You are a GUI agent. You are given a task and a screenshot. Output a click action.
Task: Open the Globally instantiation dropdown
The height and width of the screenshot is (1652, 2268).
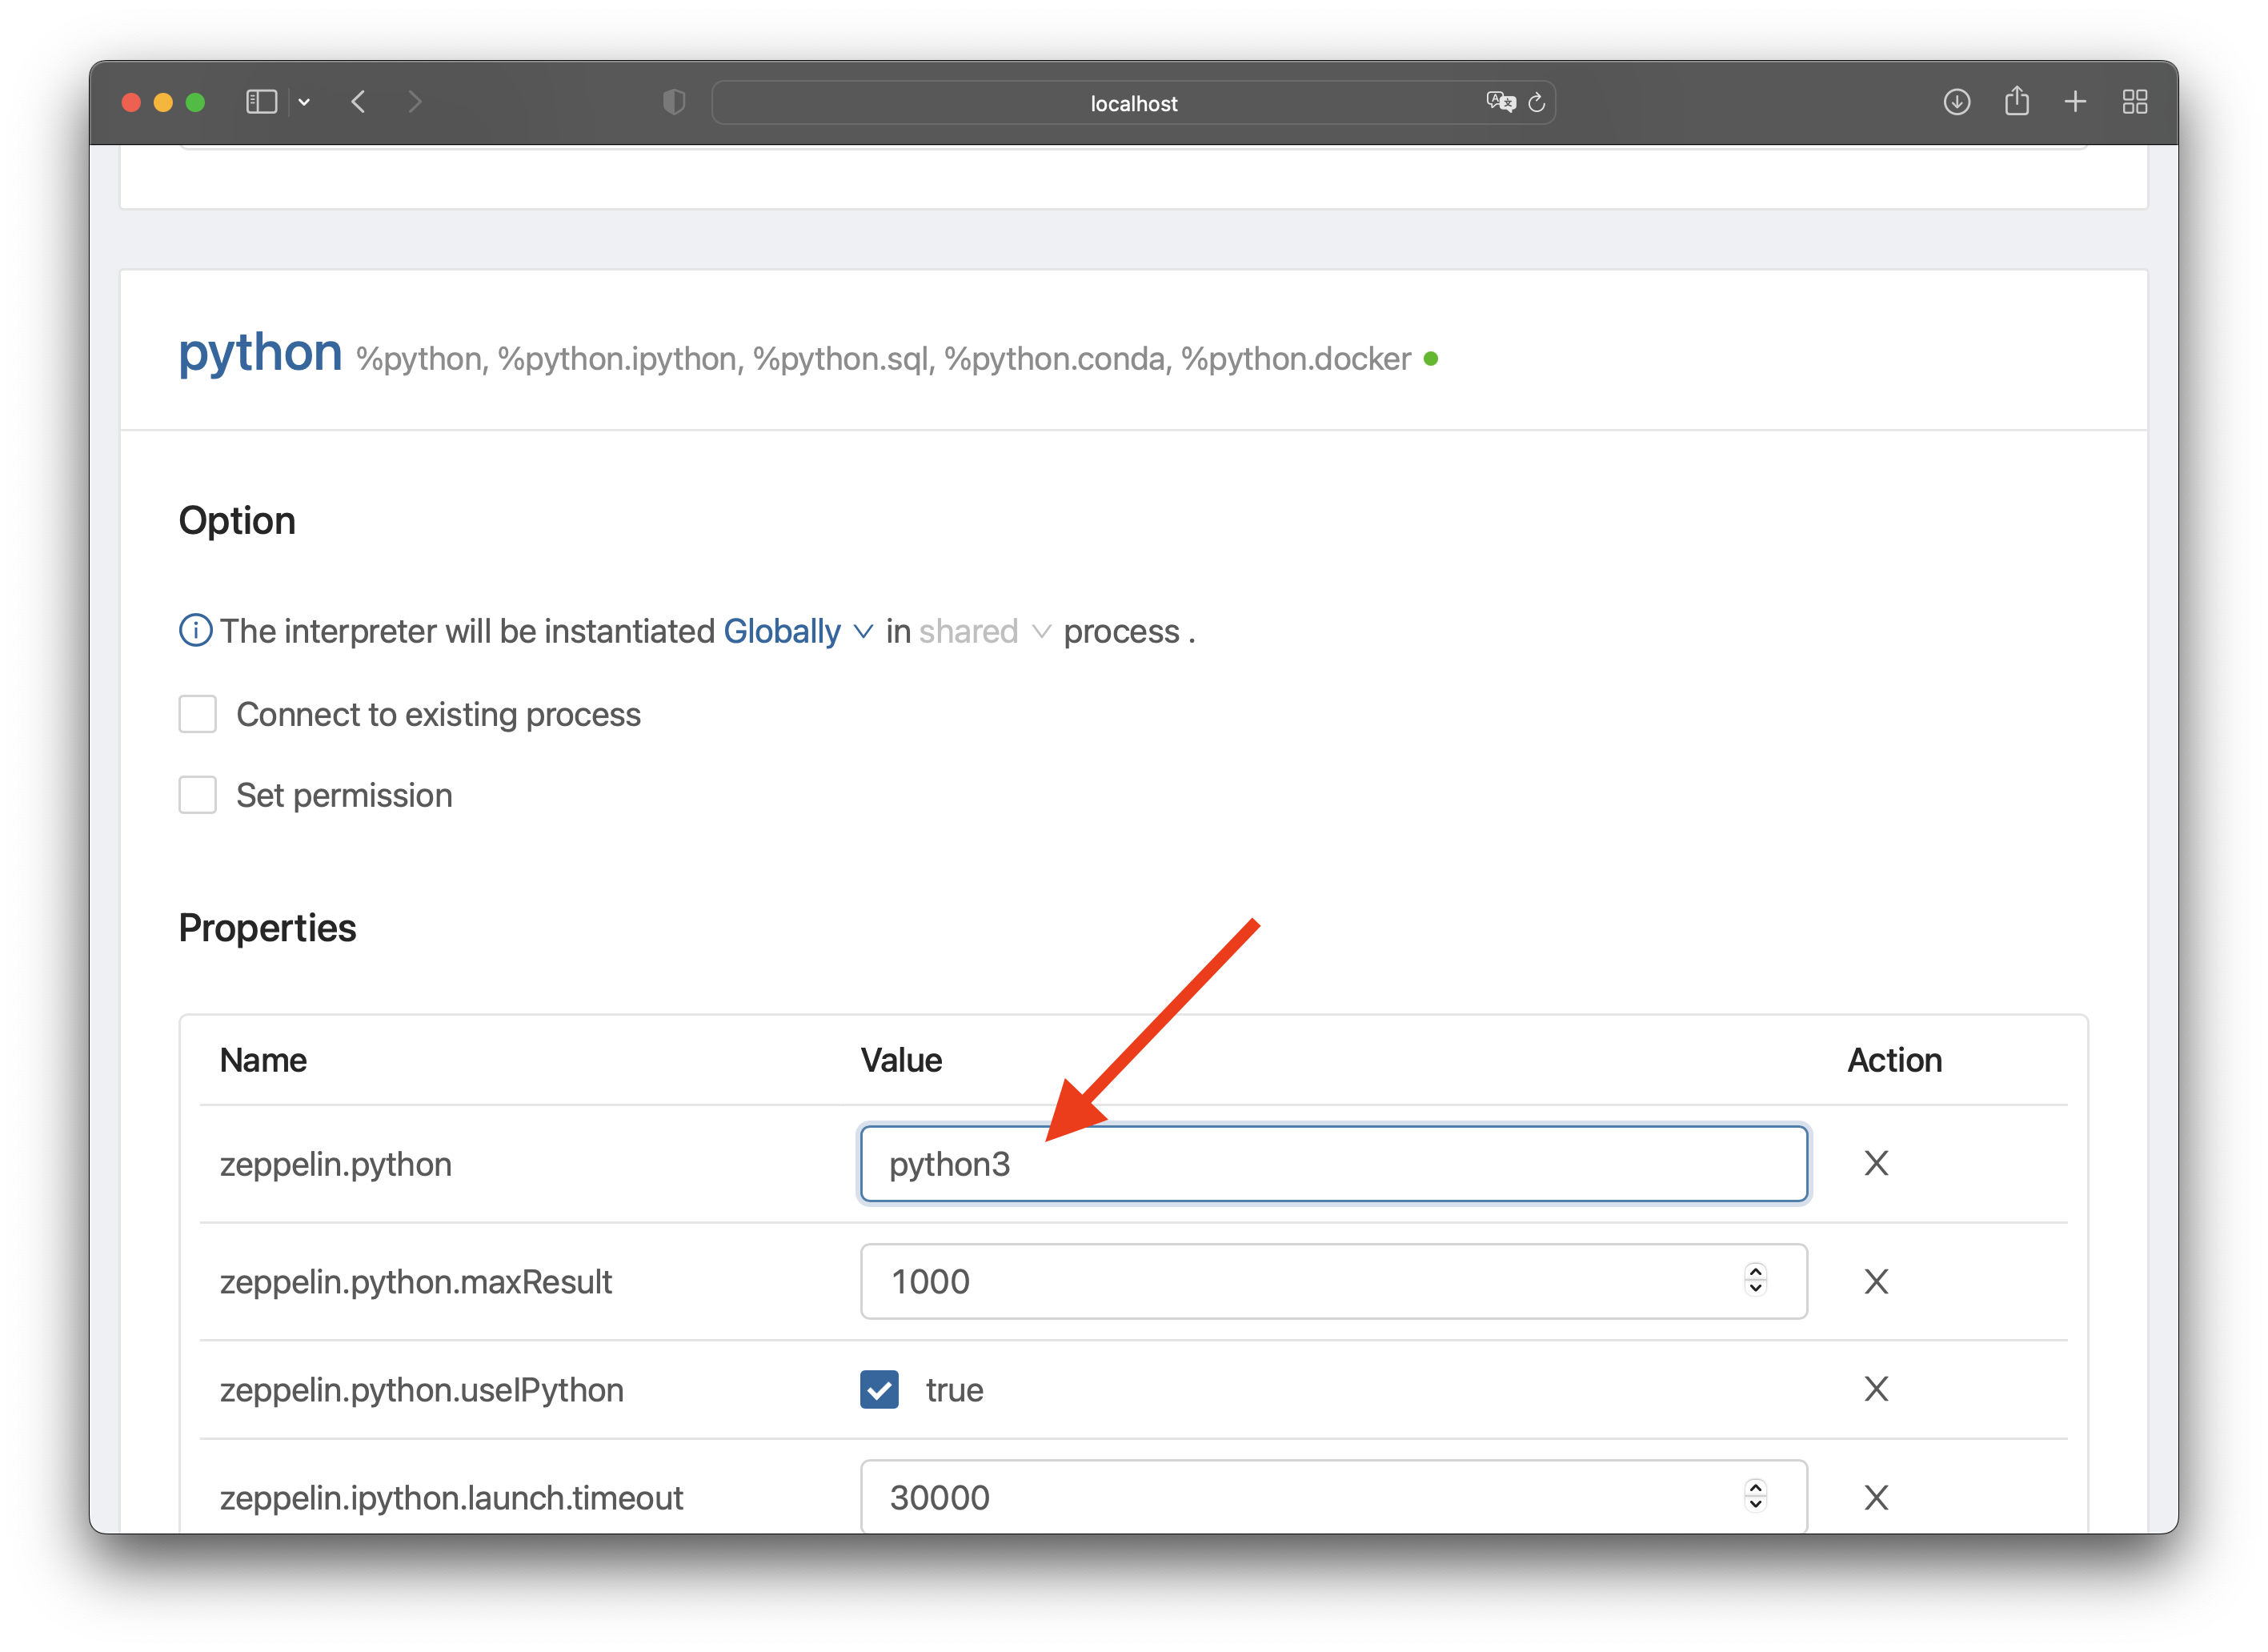point(797,631)
